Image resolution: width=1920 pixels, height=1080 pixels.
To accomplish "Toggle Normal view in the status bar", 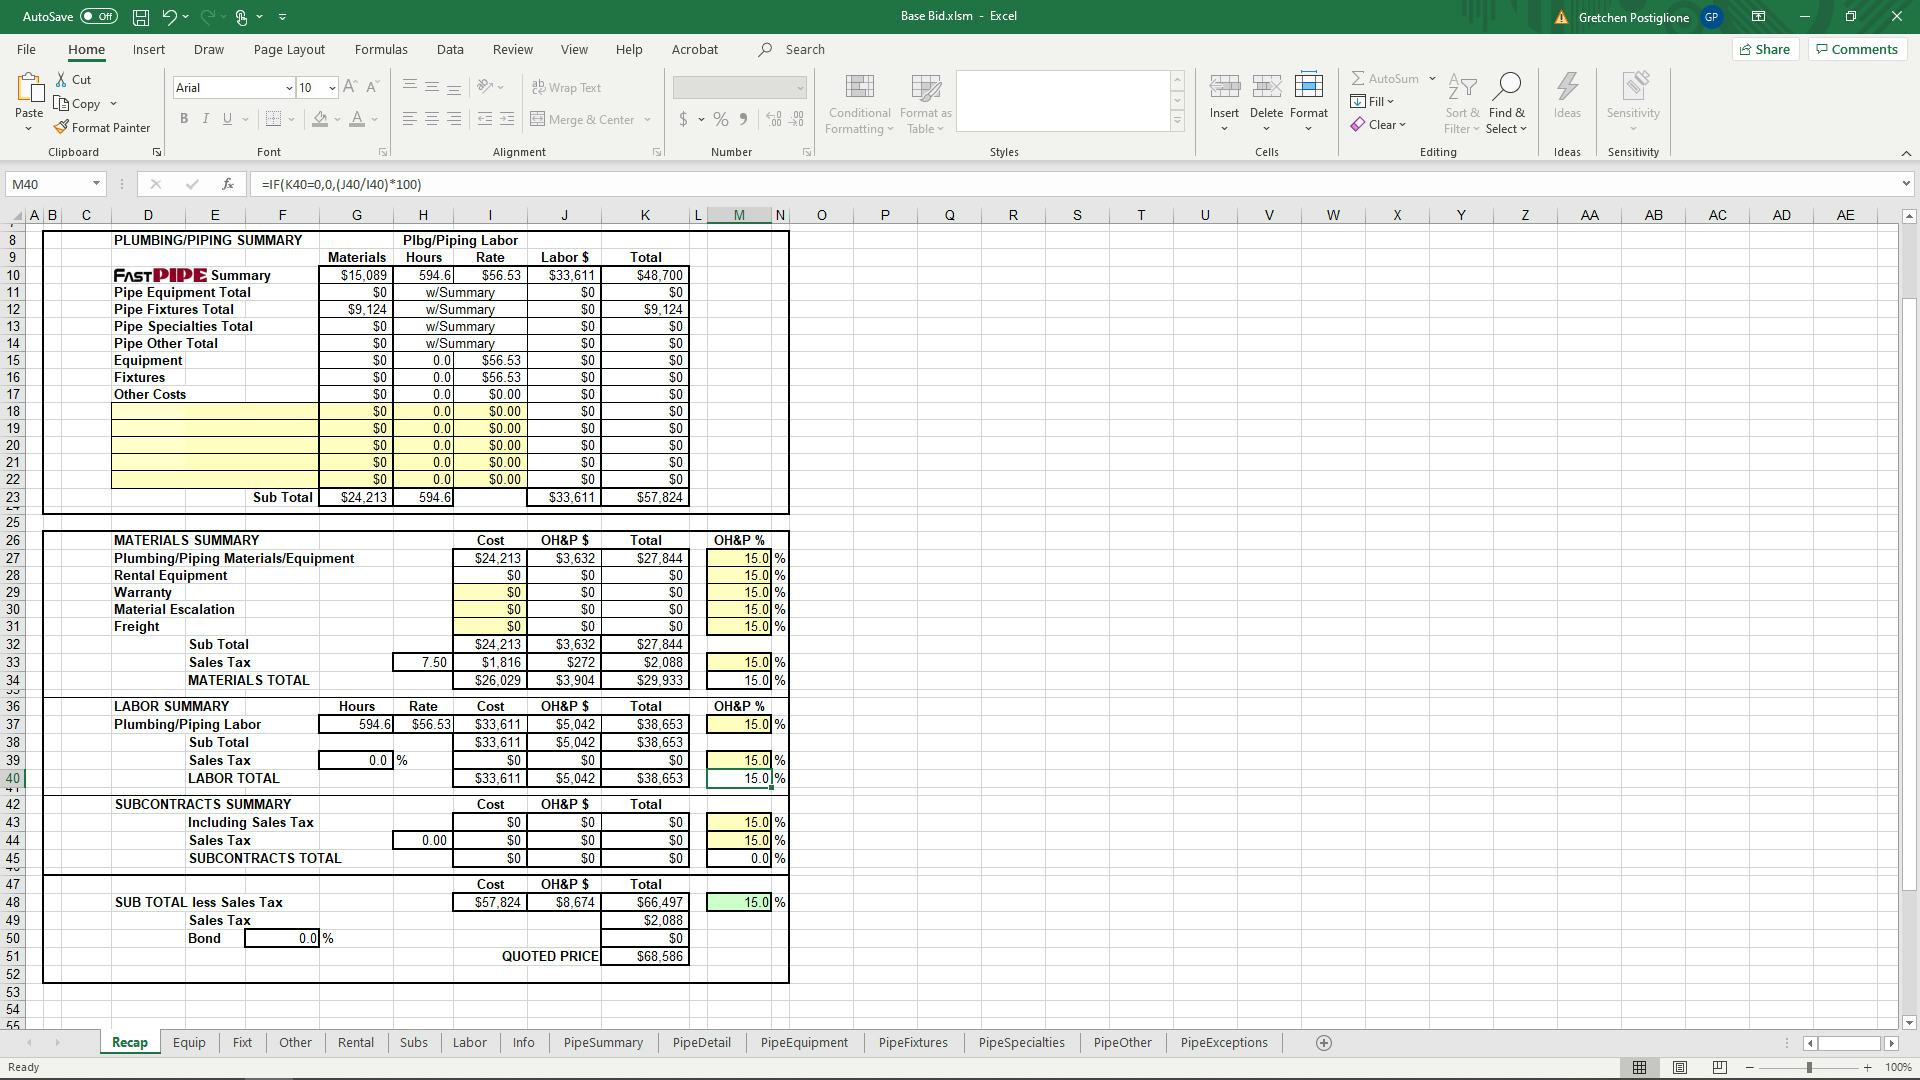I will (x=1640, y=1068).
